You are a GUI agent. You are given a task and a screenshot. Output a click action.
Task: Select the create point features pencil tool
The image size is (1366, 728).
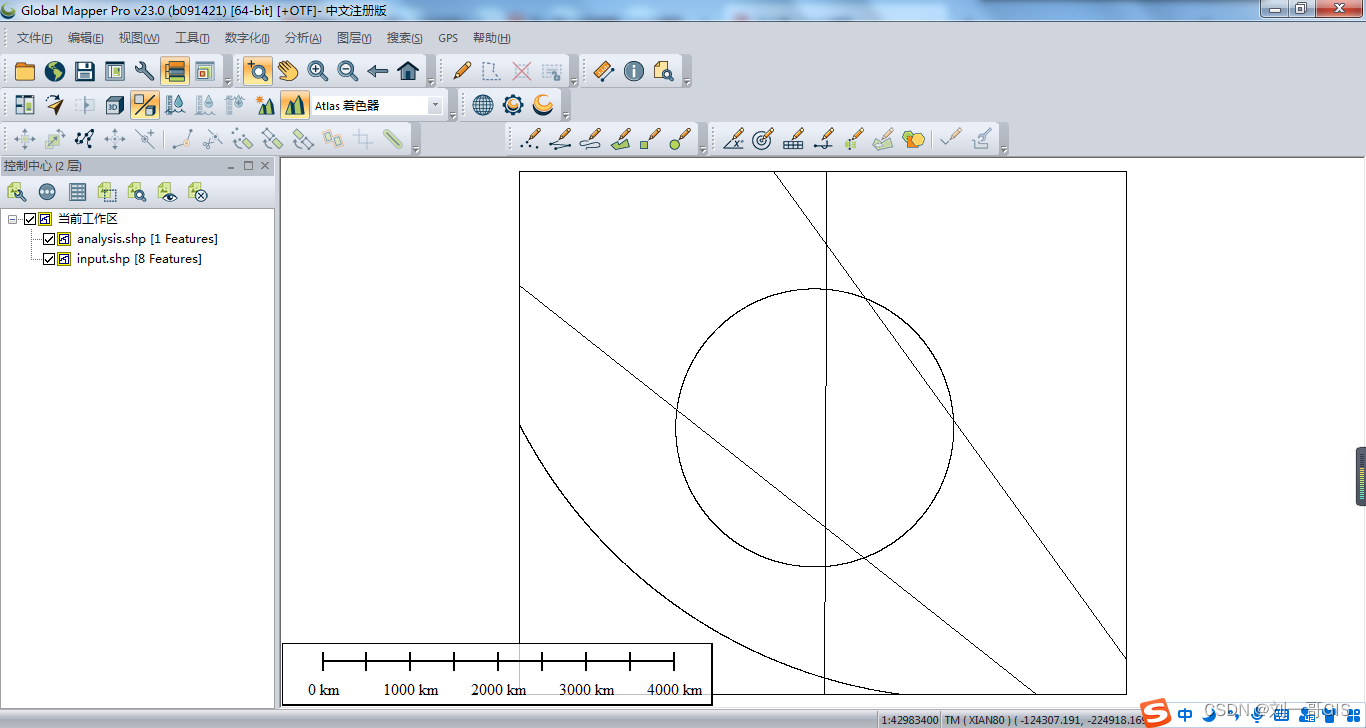pyautogui.click(x=531, y=138)
